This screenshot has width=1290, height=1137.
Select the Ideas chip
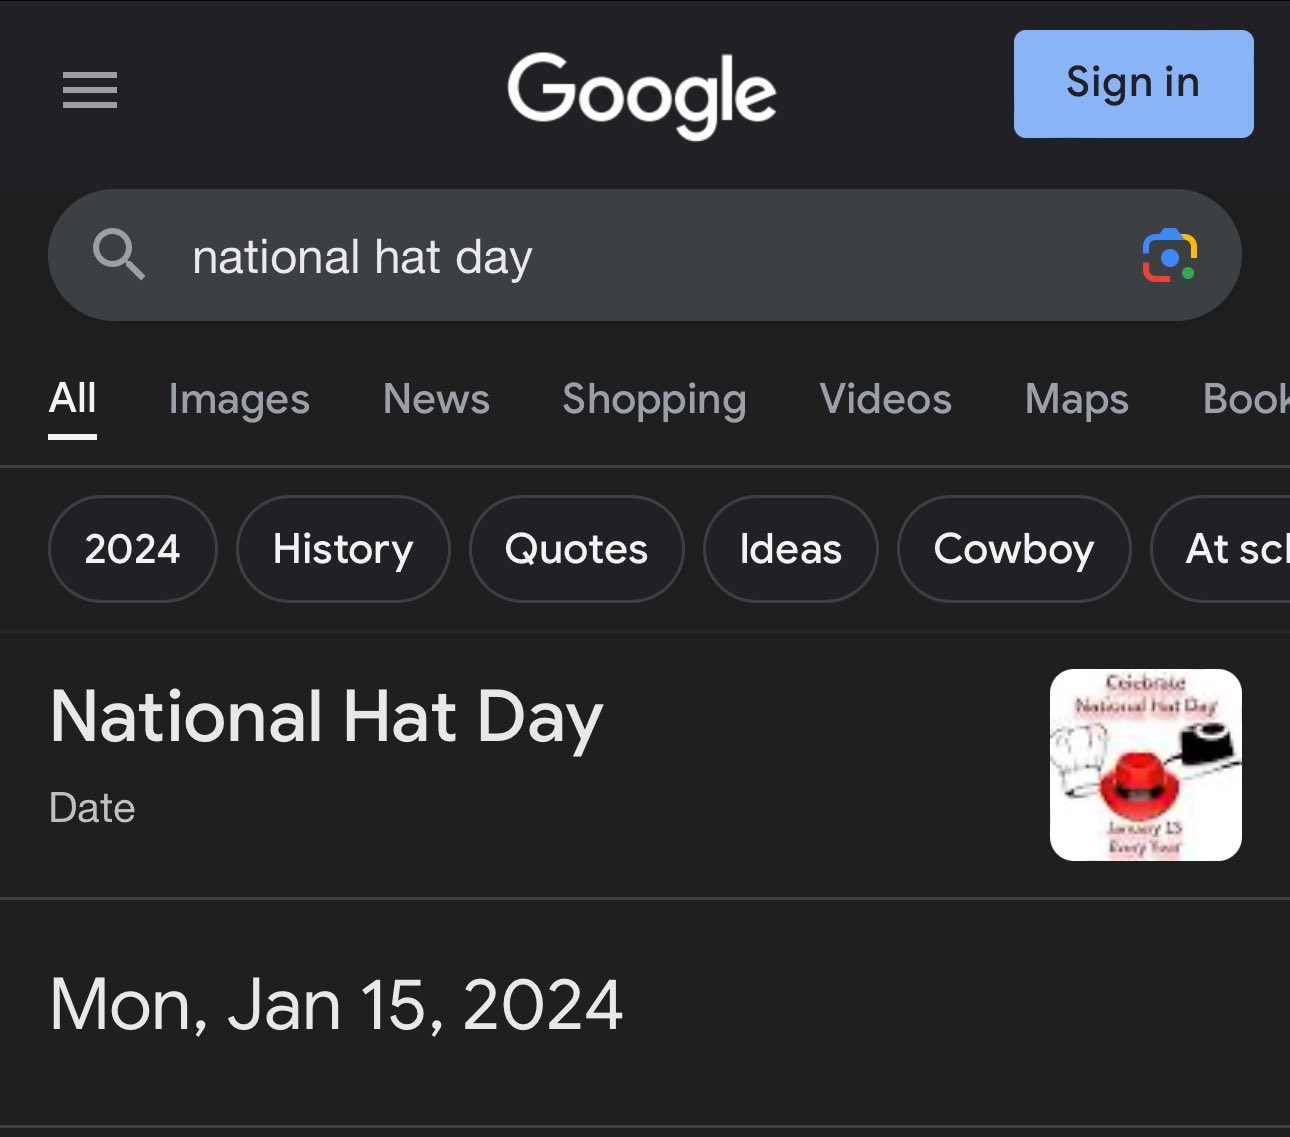coord(790,549)
